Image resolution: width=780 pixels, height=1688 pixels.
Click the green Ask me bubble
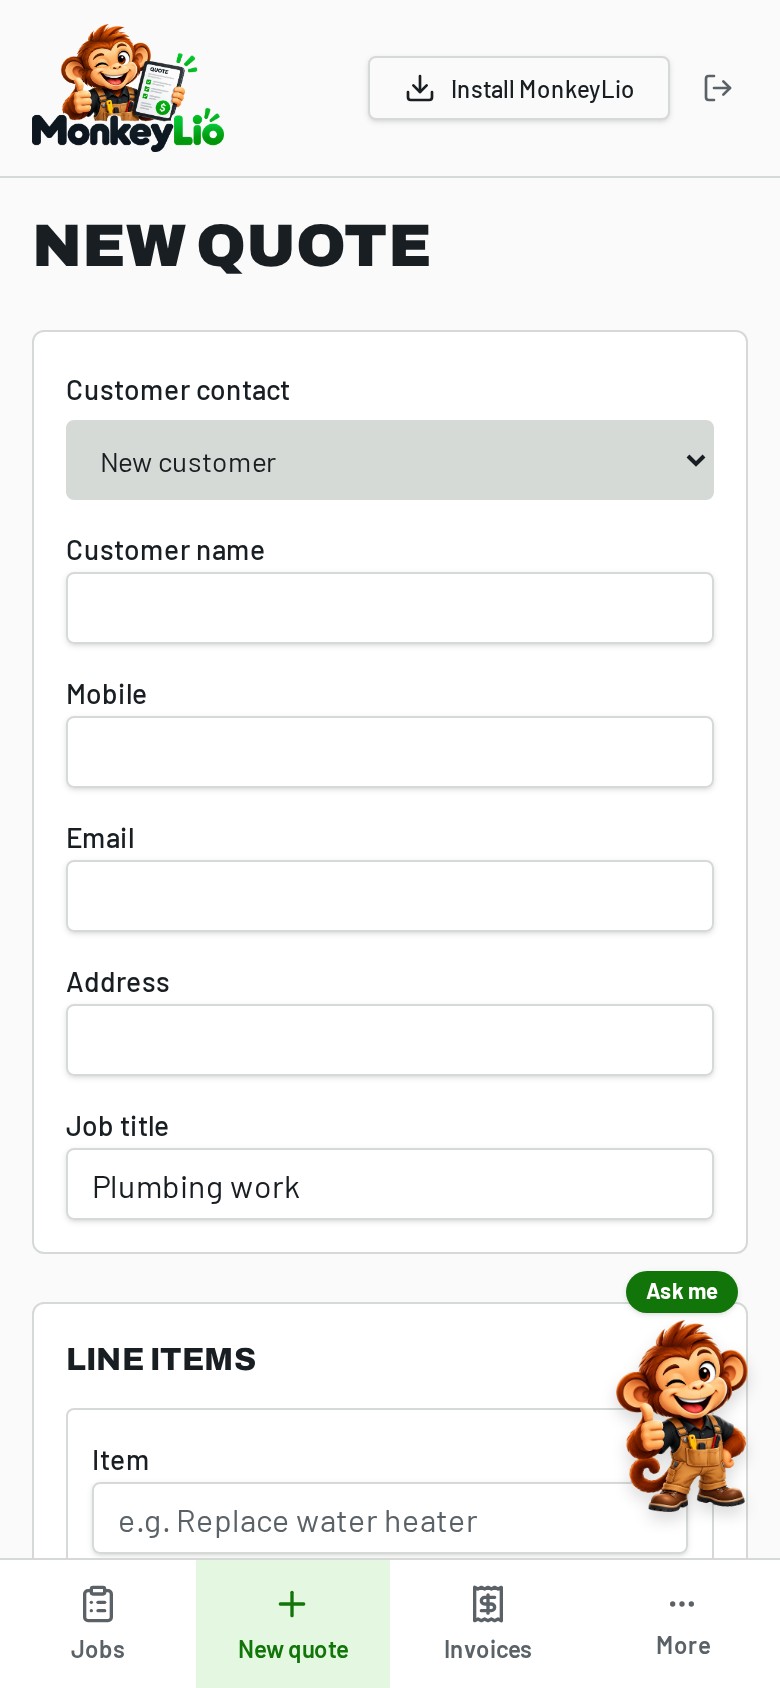point(682,1292)
